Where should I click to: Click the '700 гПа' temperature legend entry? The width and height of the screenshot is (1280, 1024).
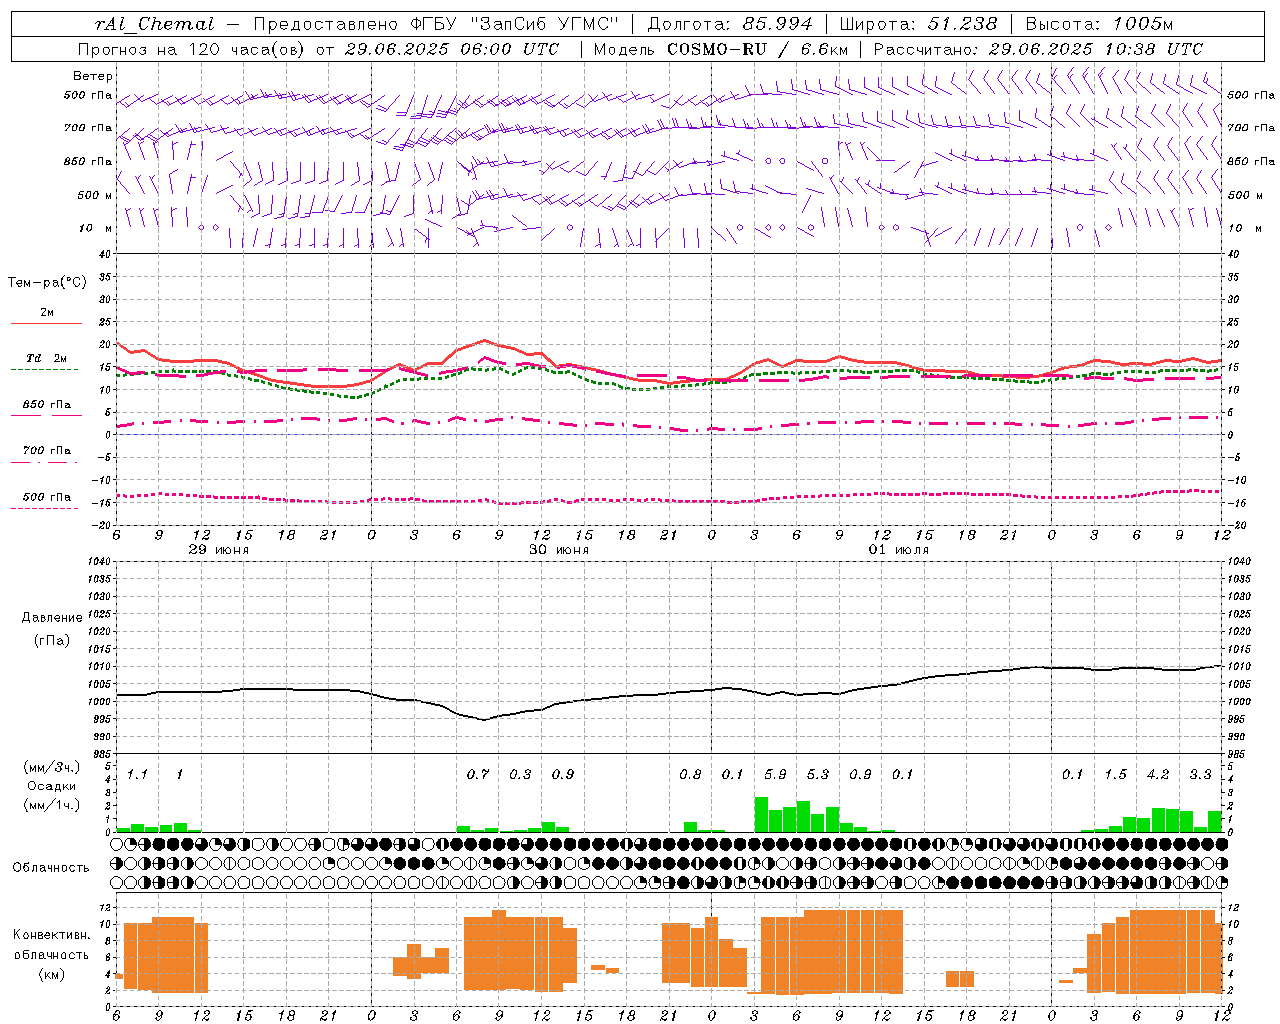click(46, 450)
